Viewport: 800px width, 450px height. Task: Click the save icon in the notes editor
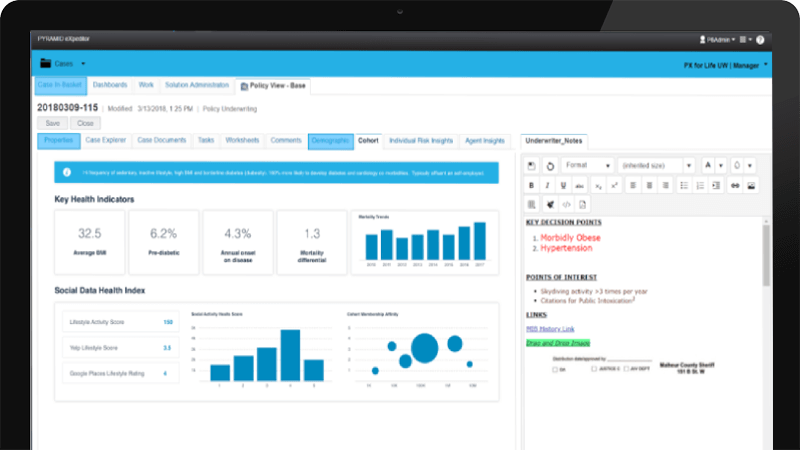[532, 166]
